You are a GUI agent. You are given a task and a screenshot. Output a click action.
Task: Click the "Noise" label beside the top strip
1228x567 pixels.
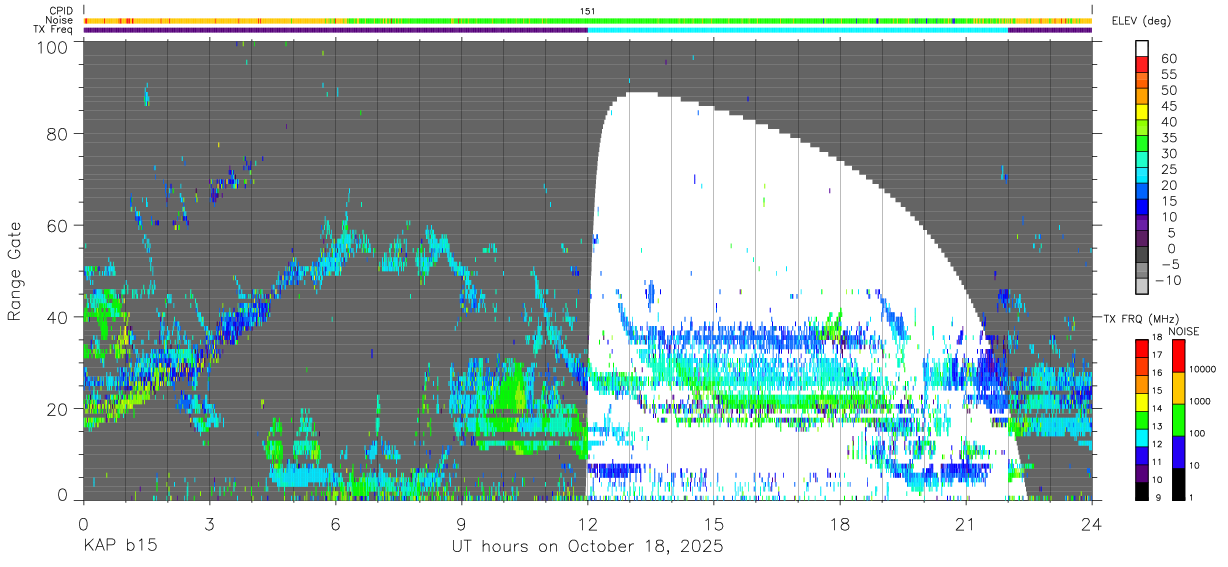(60, 20)
